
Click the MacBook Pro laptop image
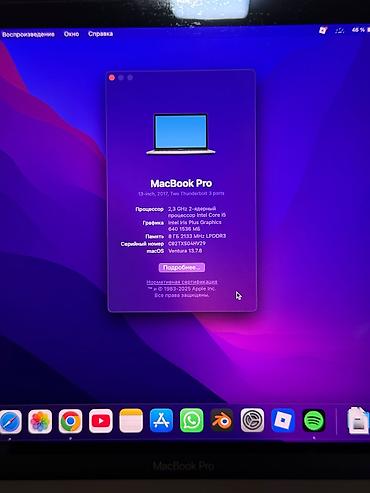[x=181, y=134]
